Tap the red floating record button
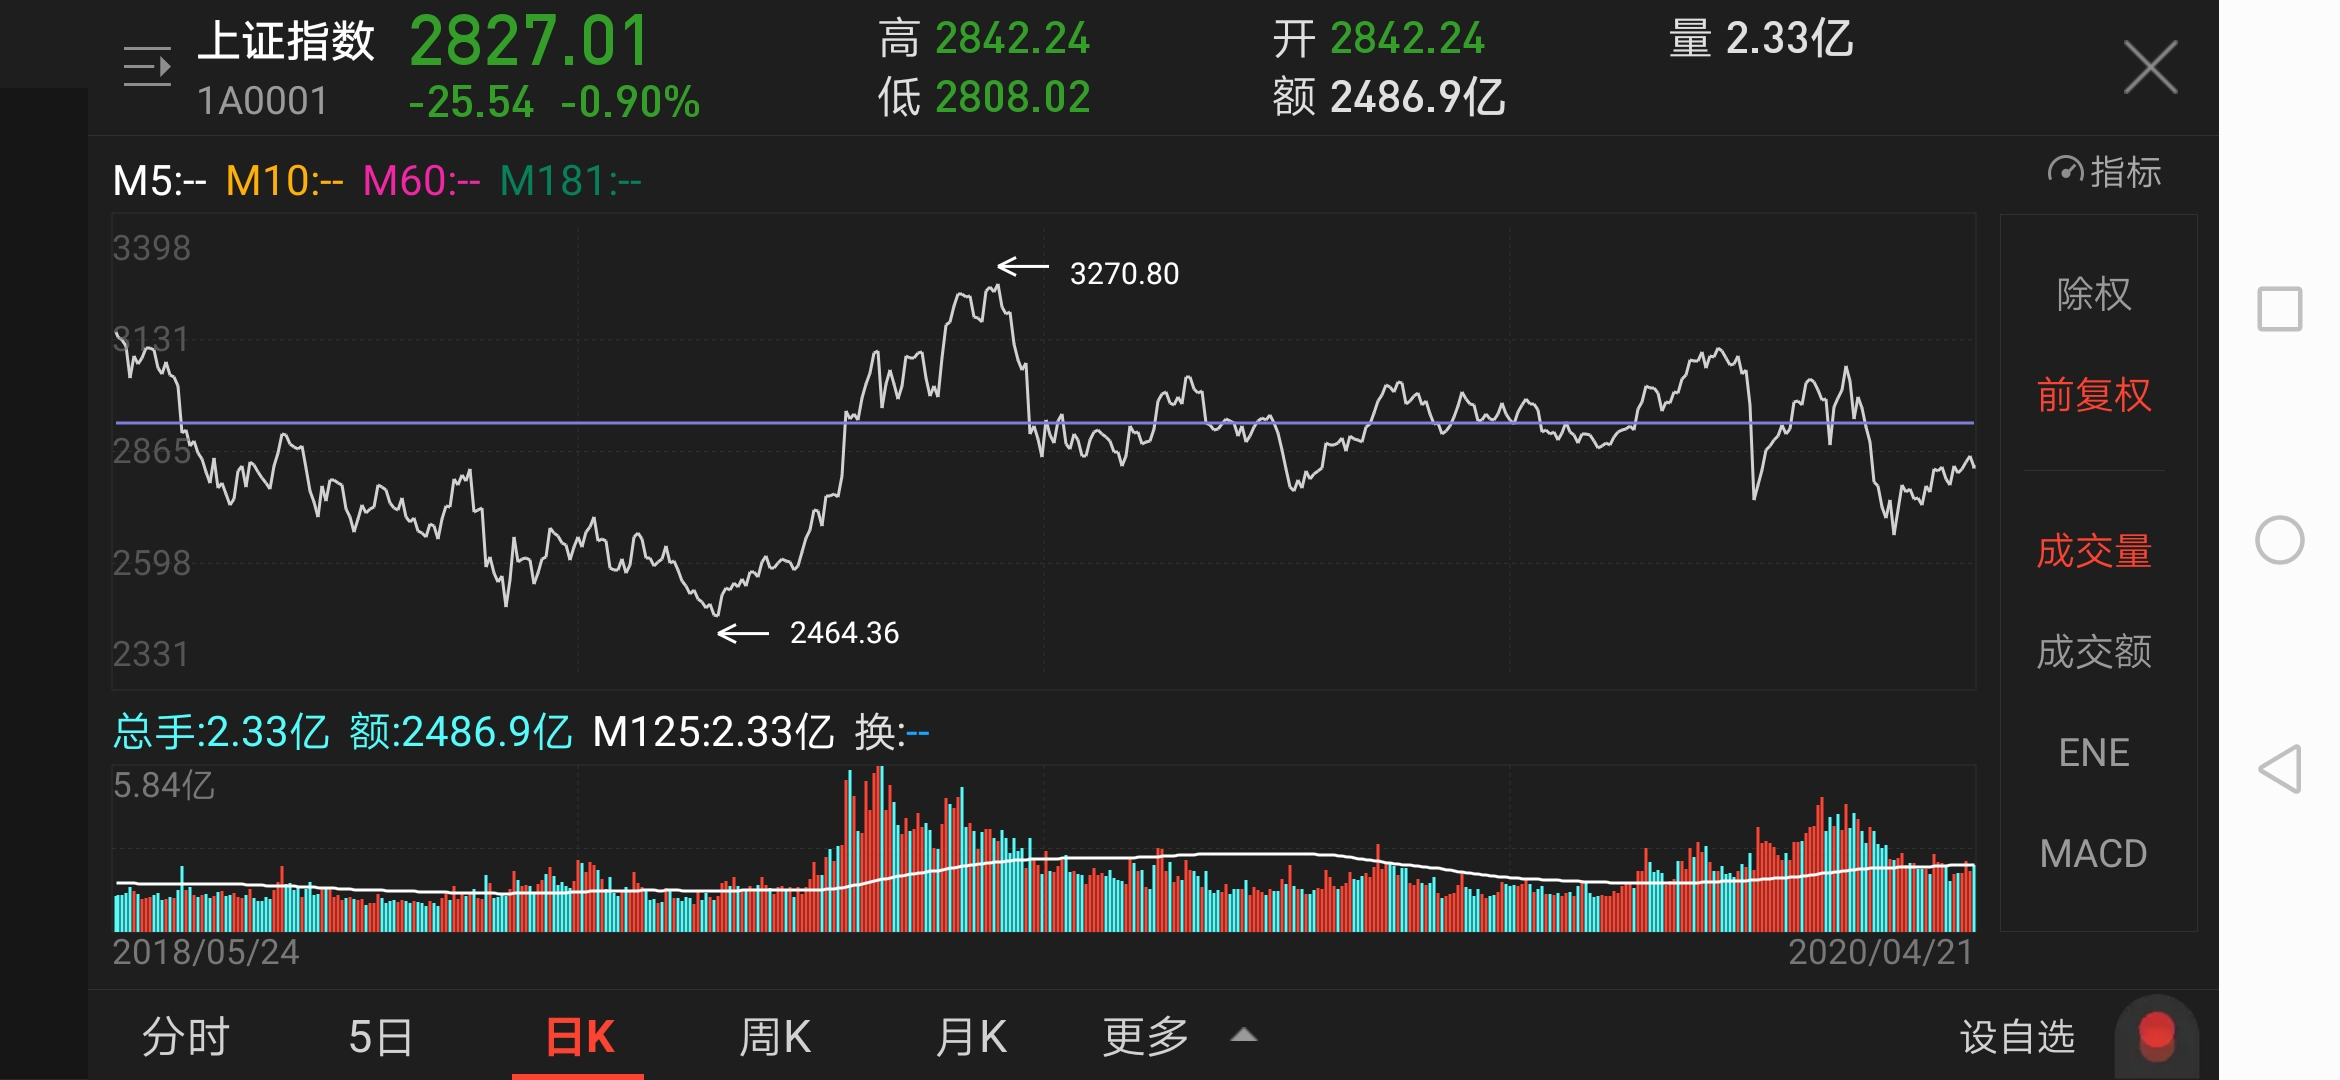The height and width of the screenshot is (1080, 2340). (2156, 1036)
